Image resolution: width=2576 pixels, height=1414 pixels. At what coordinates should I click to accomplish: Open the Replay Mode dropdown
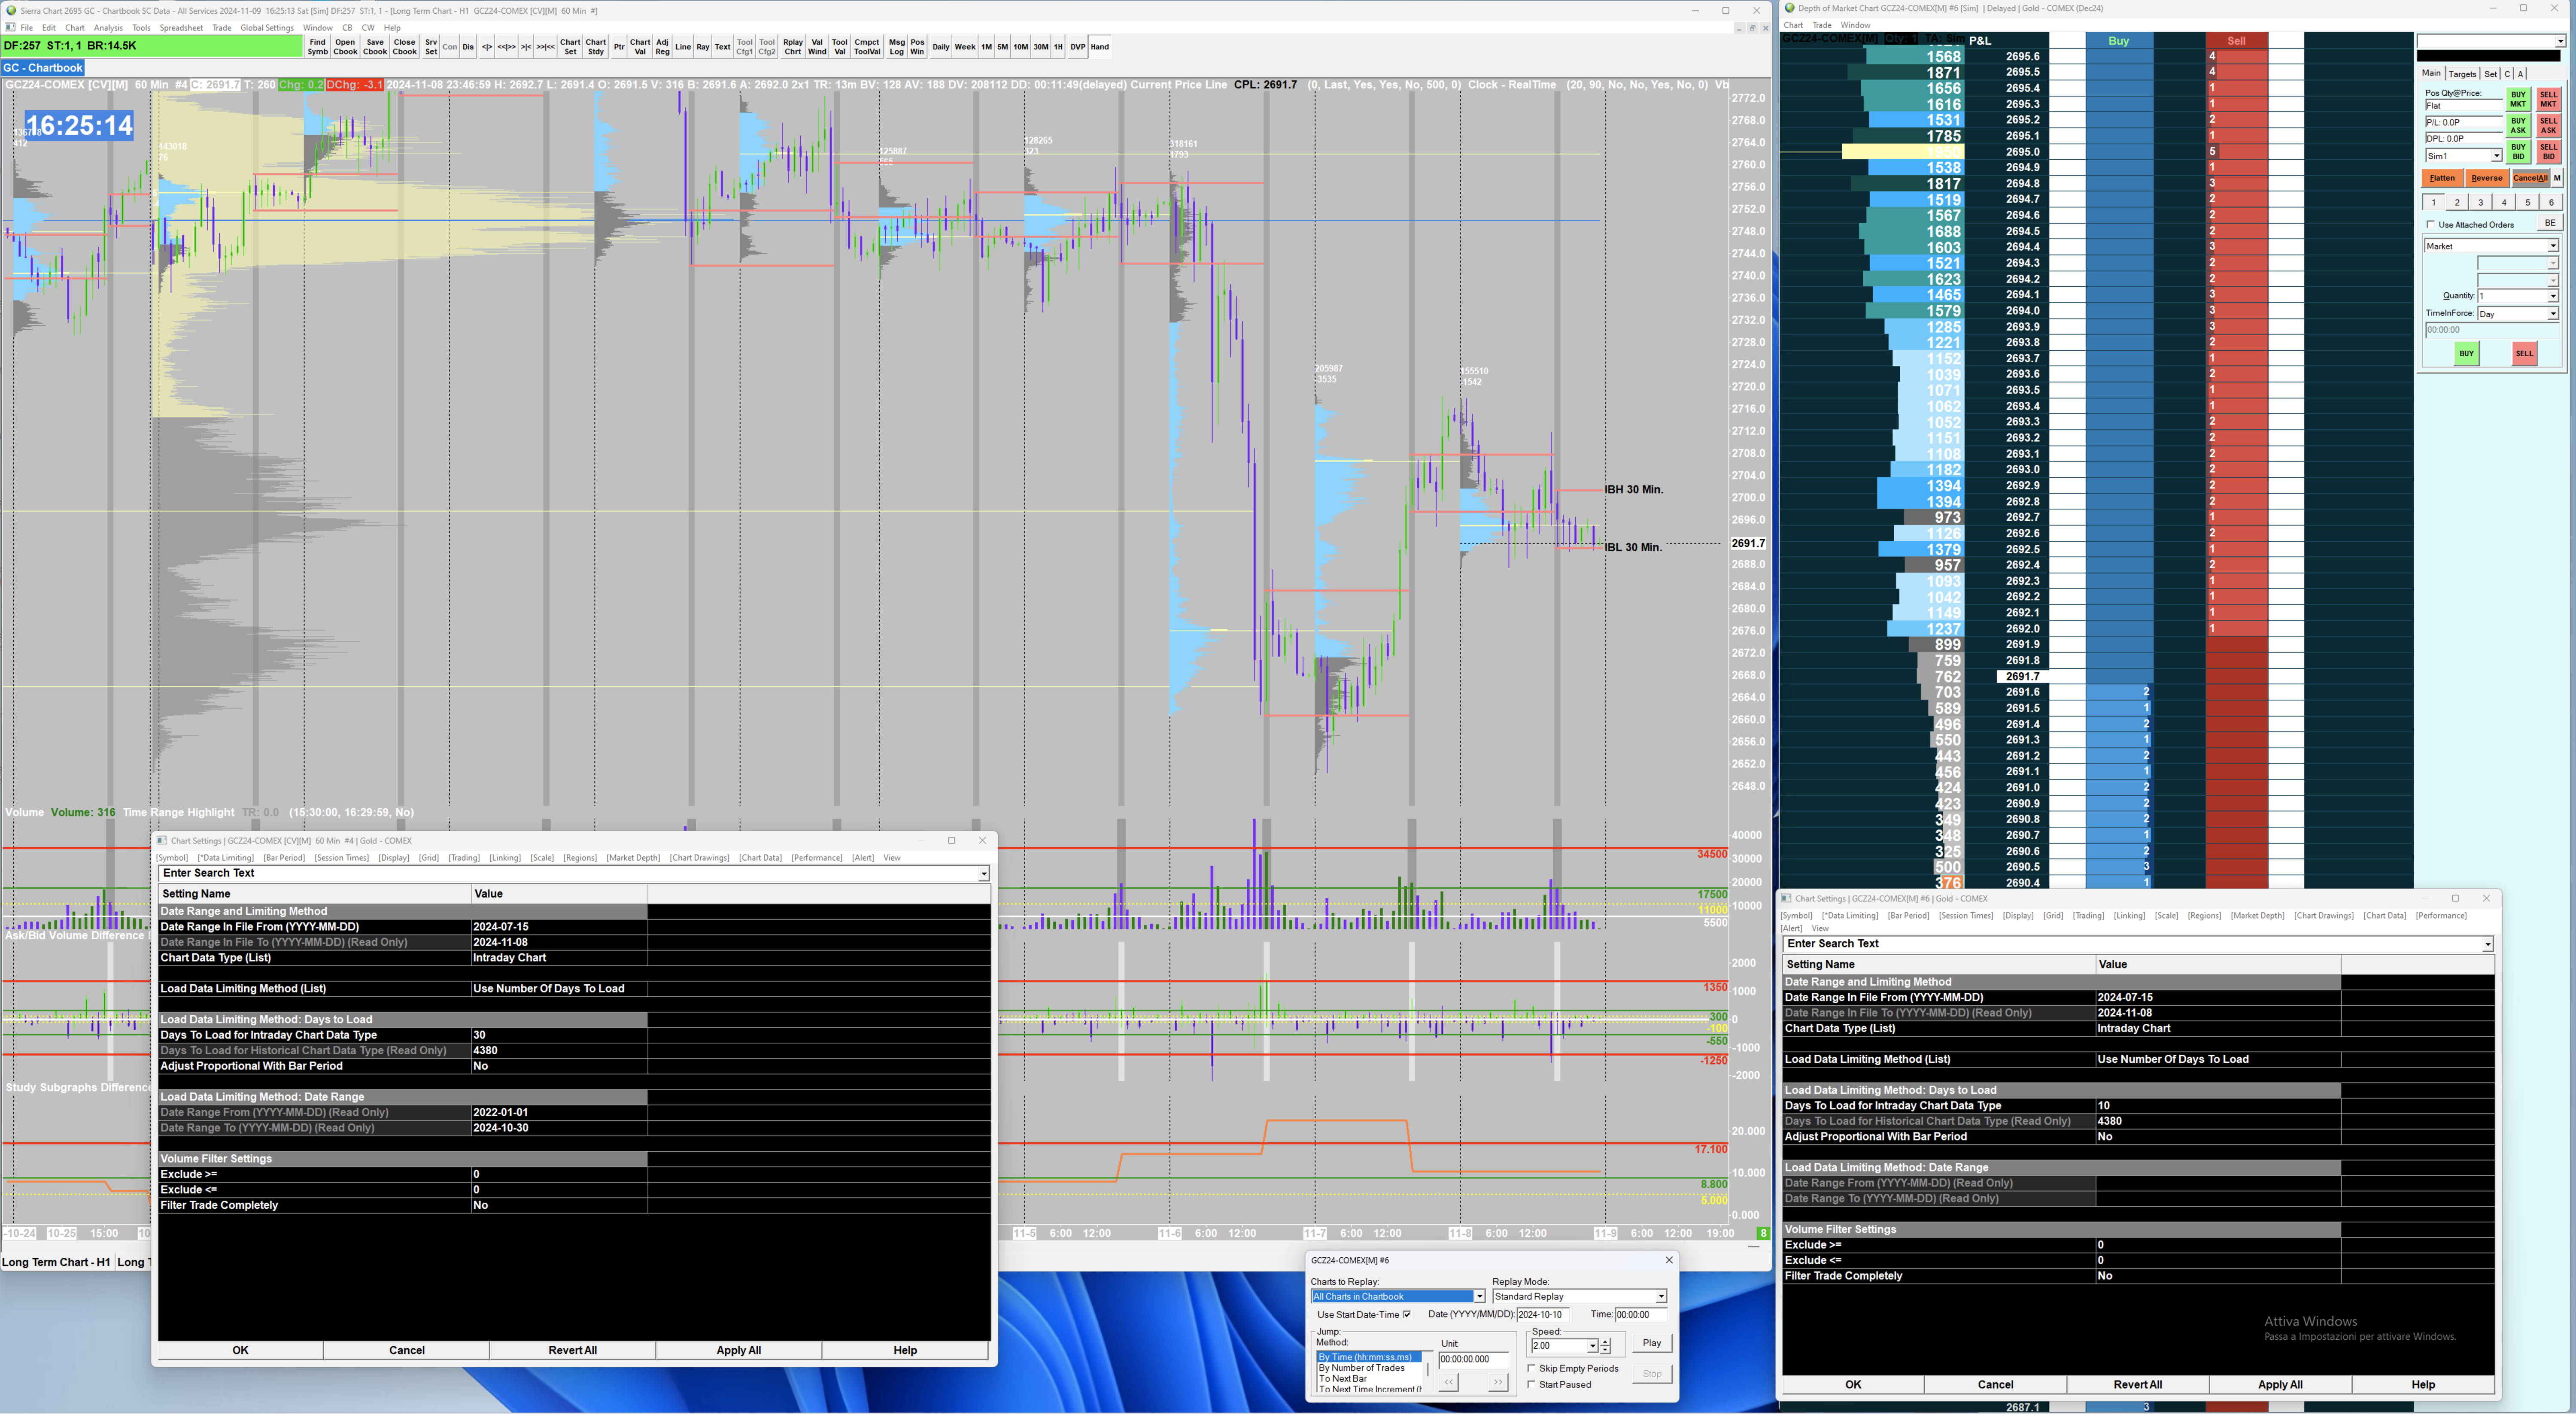(x=1661, y=1297)
